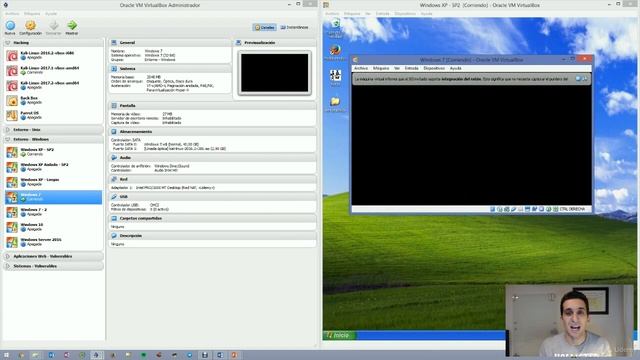Click the Windows Server 2016 OS icon
This screenshot has height=360, width=640.
[x=12, y=242]
